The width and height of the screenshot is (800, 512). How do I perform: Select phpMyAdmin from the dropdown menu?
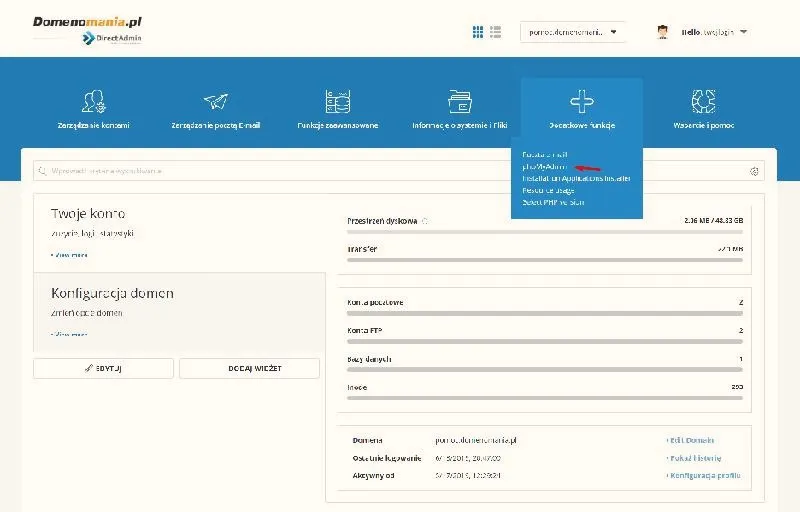point(544,167)
